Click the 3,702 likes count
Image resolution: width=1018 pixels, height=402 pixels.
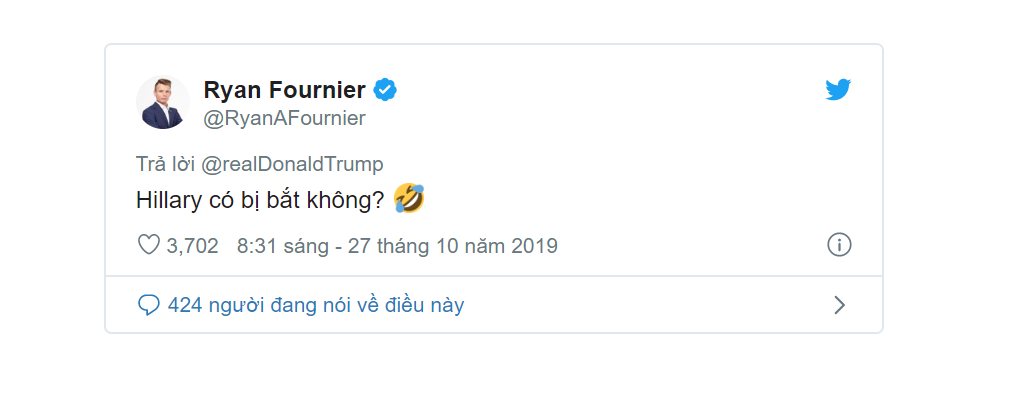(x=192, y=246)
